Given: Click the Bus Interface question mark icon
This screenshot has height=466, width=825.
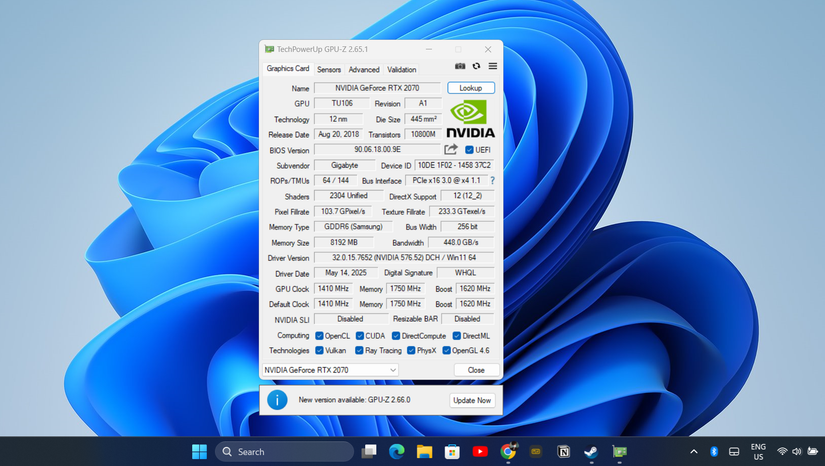Looking at the screenshot, I should coord(492,181).
